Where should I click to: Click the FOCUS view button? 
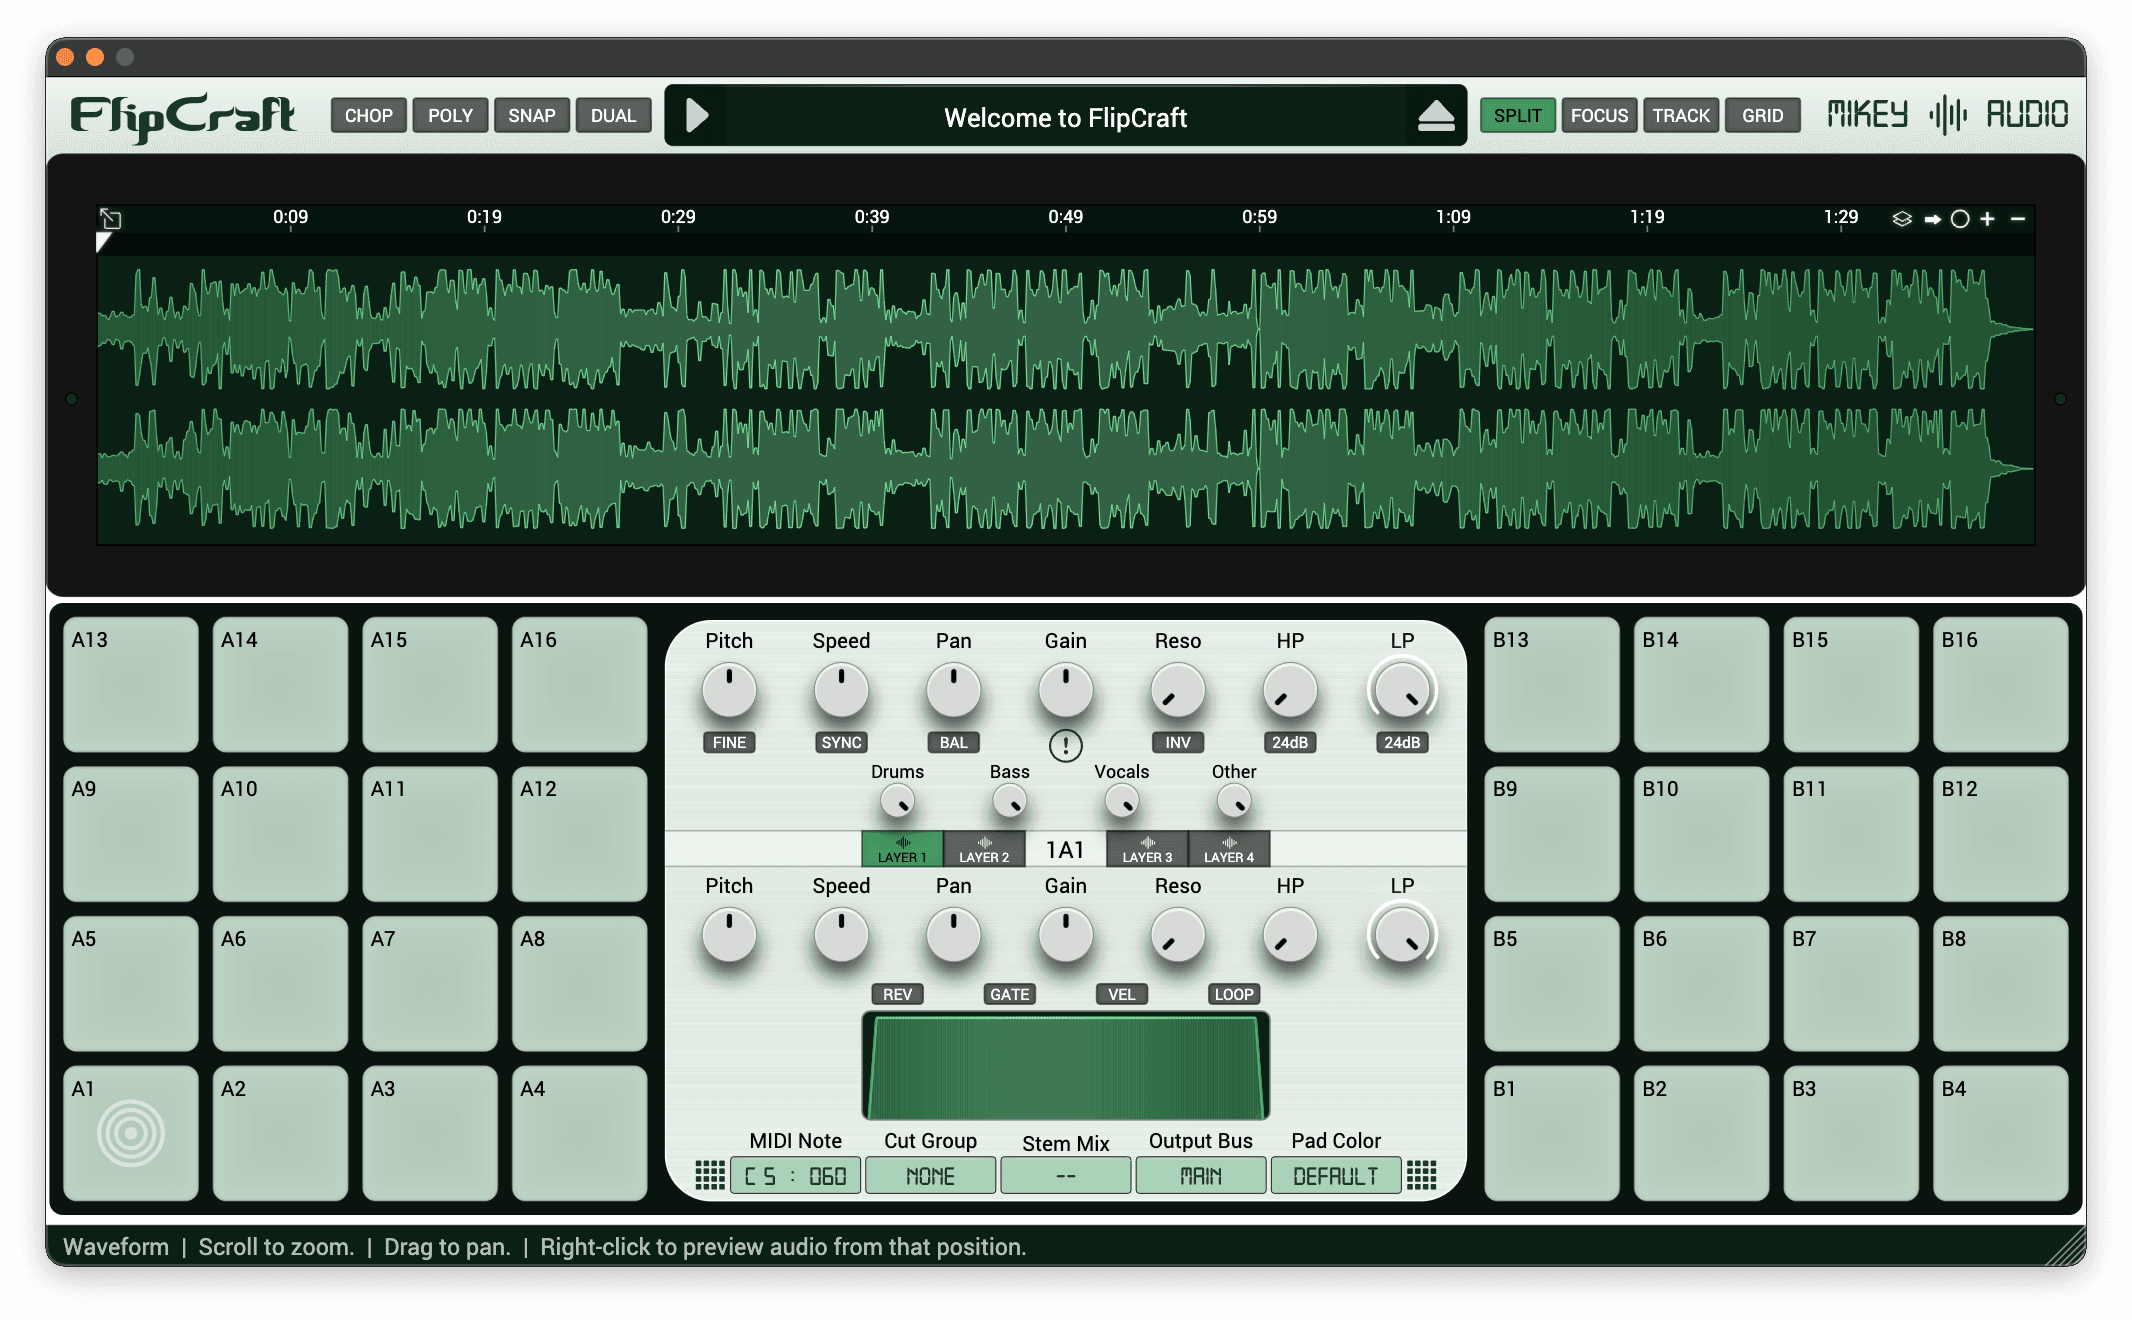coord(1598,116)
